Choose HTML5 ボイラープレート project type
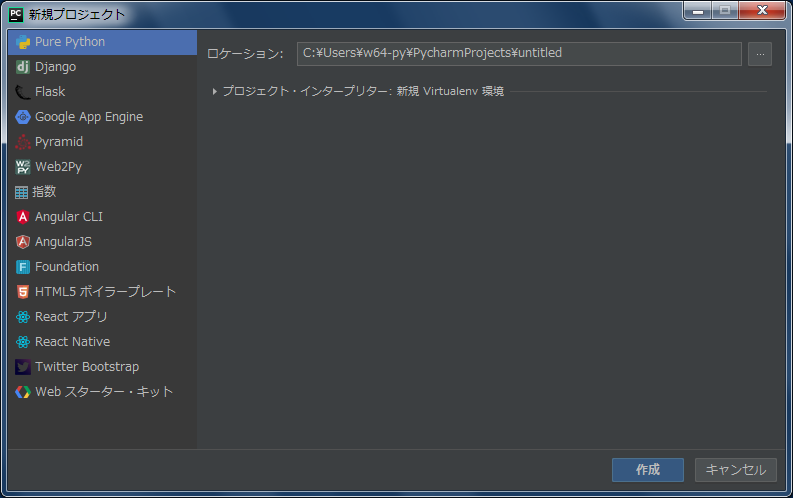 point(102,292)
